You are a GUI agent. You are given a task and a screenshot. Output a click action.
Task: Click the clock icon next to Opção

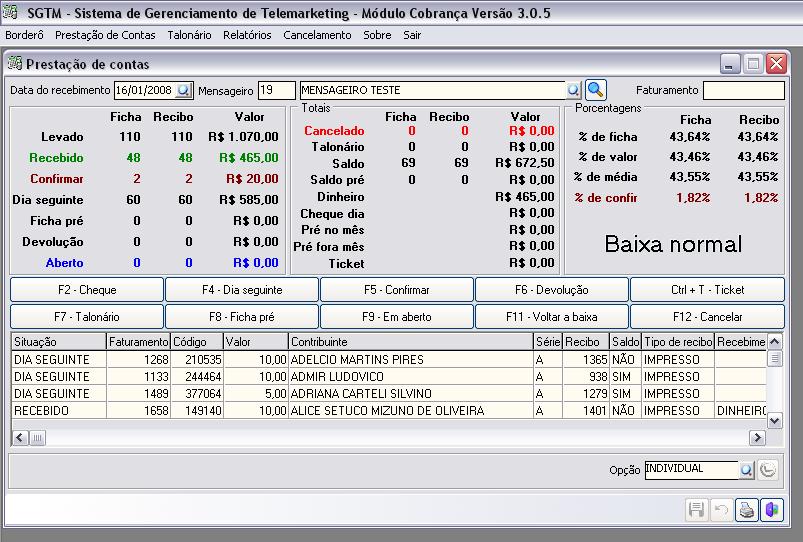tap(768, 469)
